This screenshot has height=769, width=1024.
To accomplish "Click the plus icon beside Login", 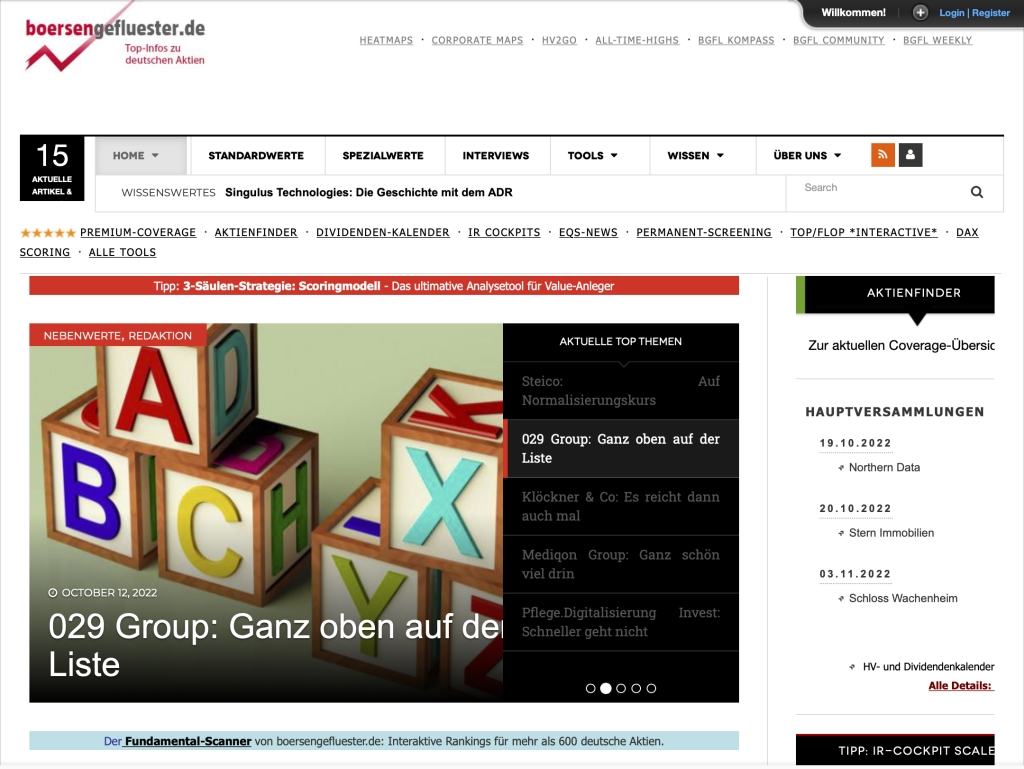I will (920, 13).
